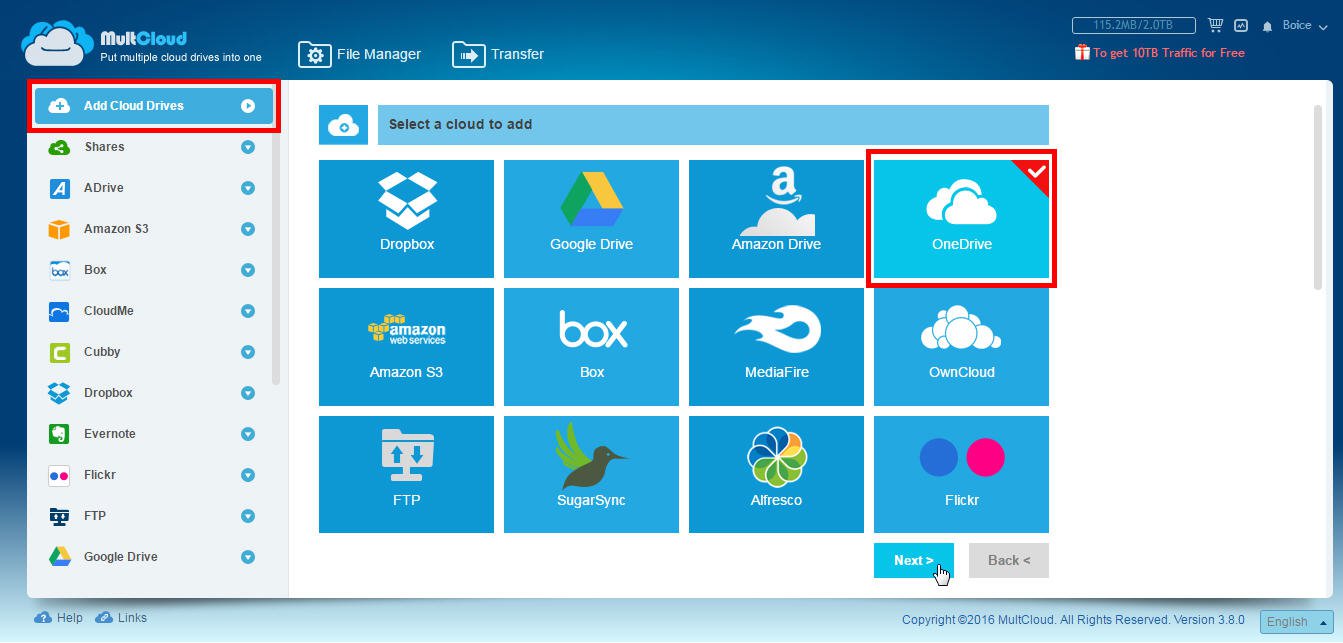Open the Help link
This screenshot has width=1343, height=643.
click(x=59, y=618)
